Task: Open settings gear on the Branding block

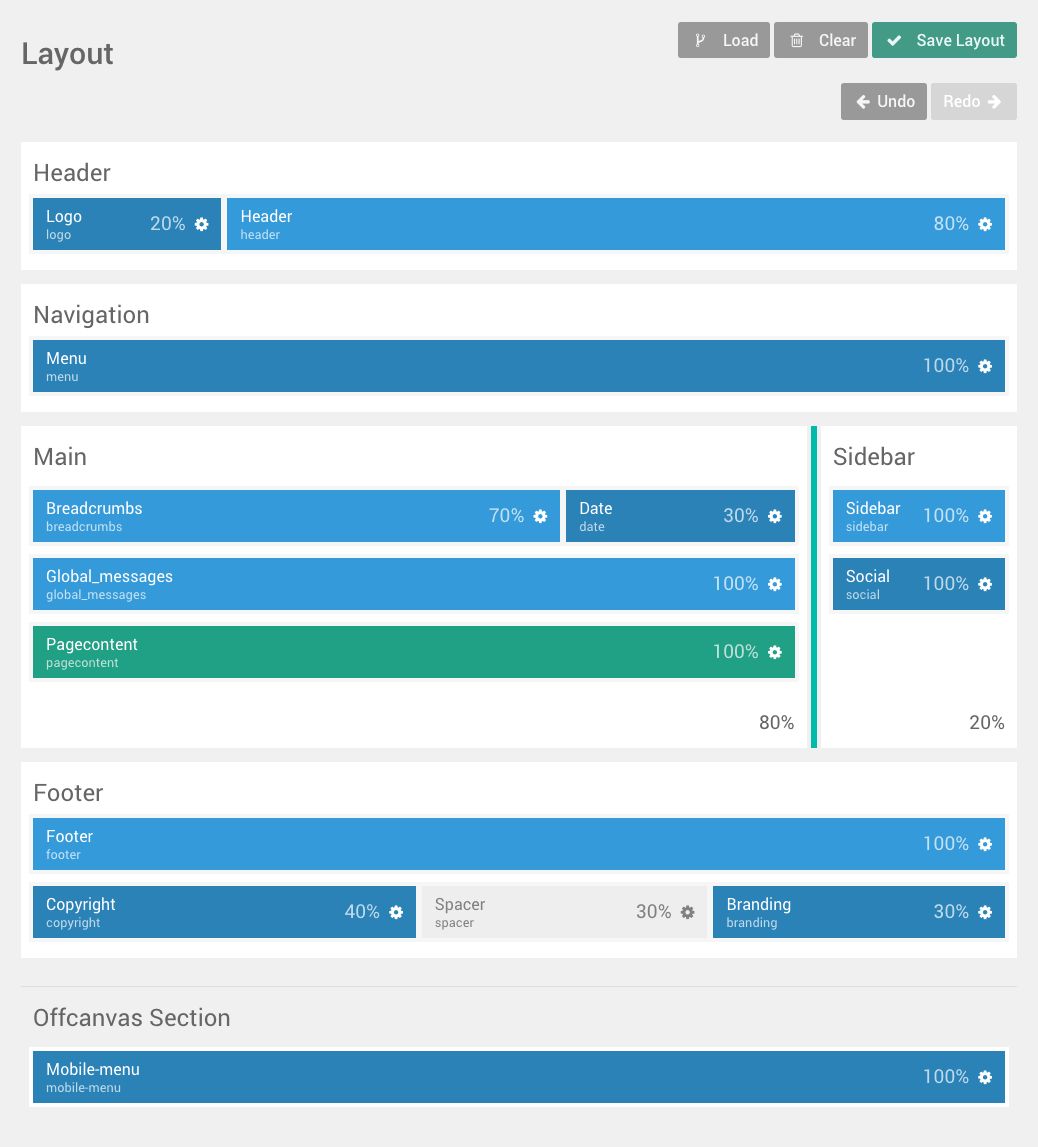Action: tap(983, 912)
